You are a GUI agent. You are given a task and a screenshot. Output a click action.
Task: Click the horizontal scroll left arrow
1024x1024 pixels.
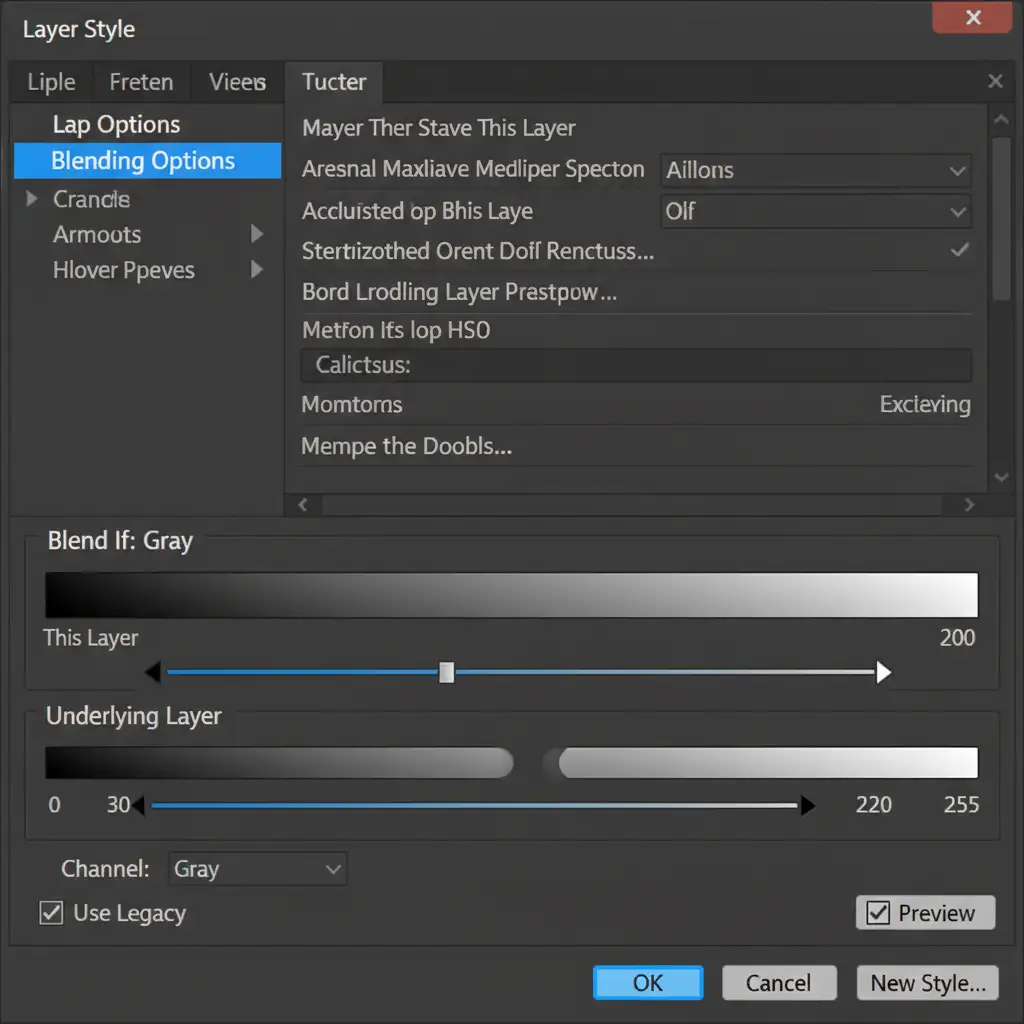click(304, 506)
